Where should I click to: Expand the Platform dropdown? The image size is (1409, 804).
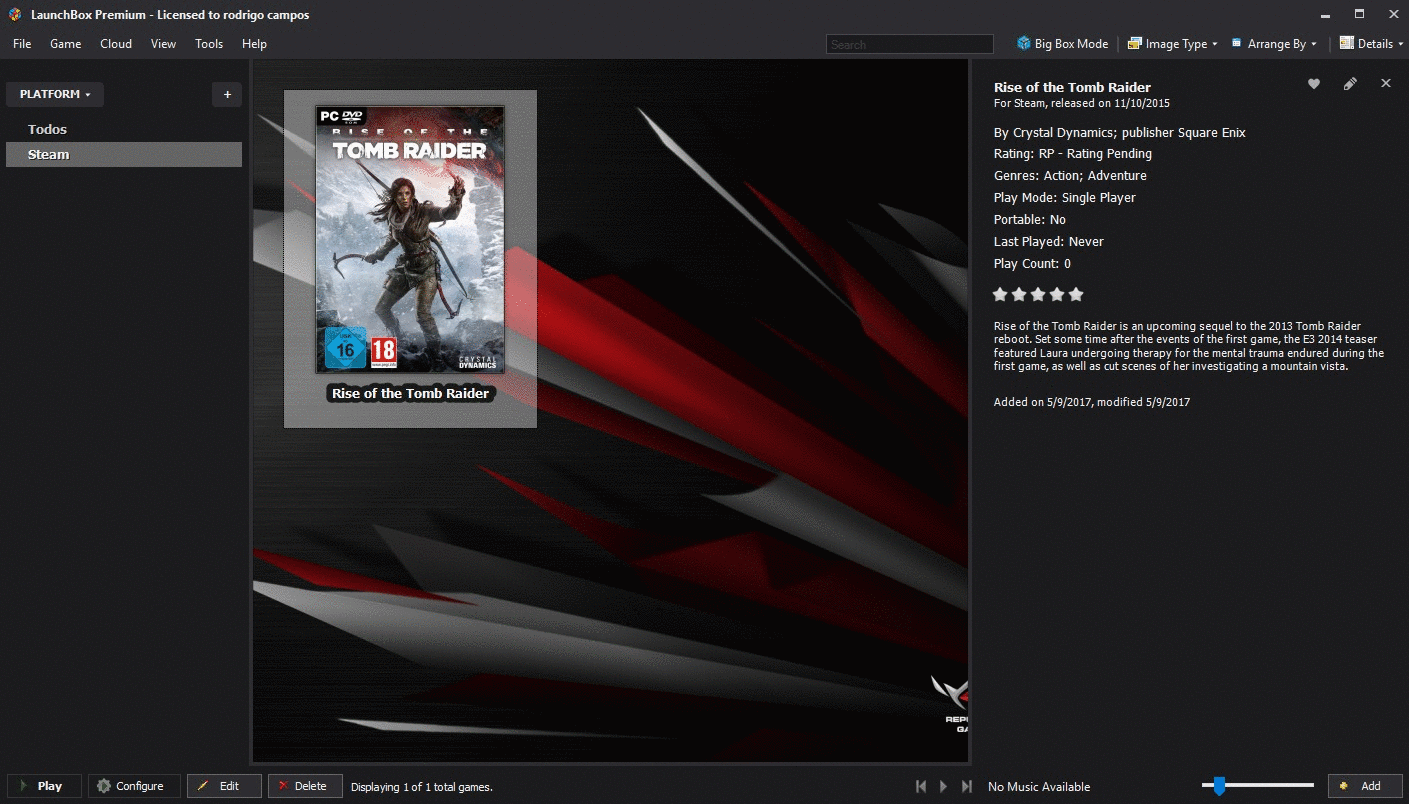pos(55,94)
